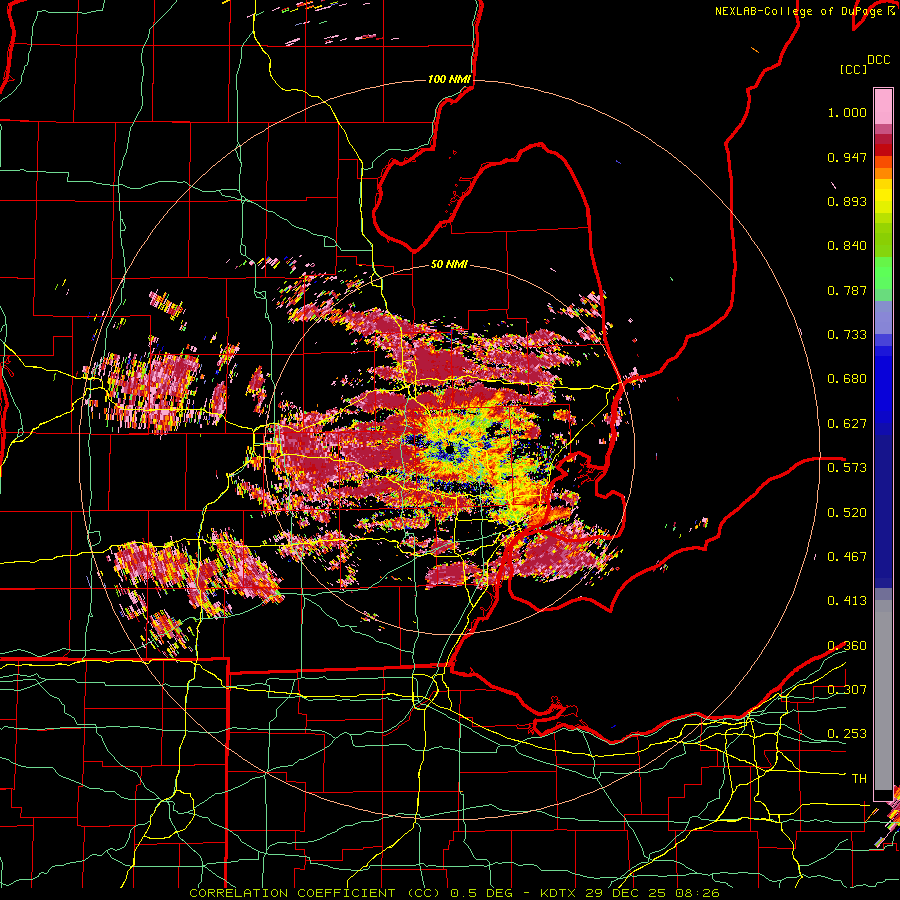This screenshot has height=900, width=900.
Task: Click the TH threshold label
Action: [859, 778]
